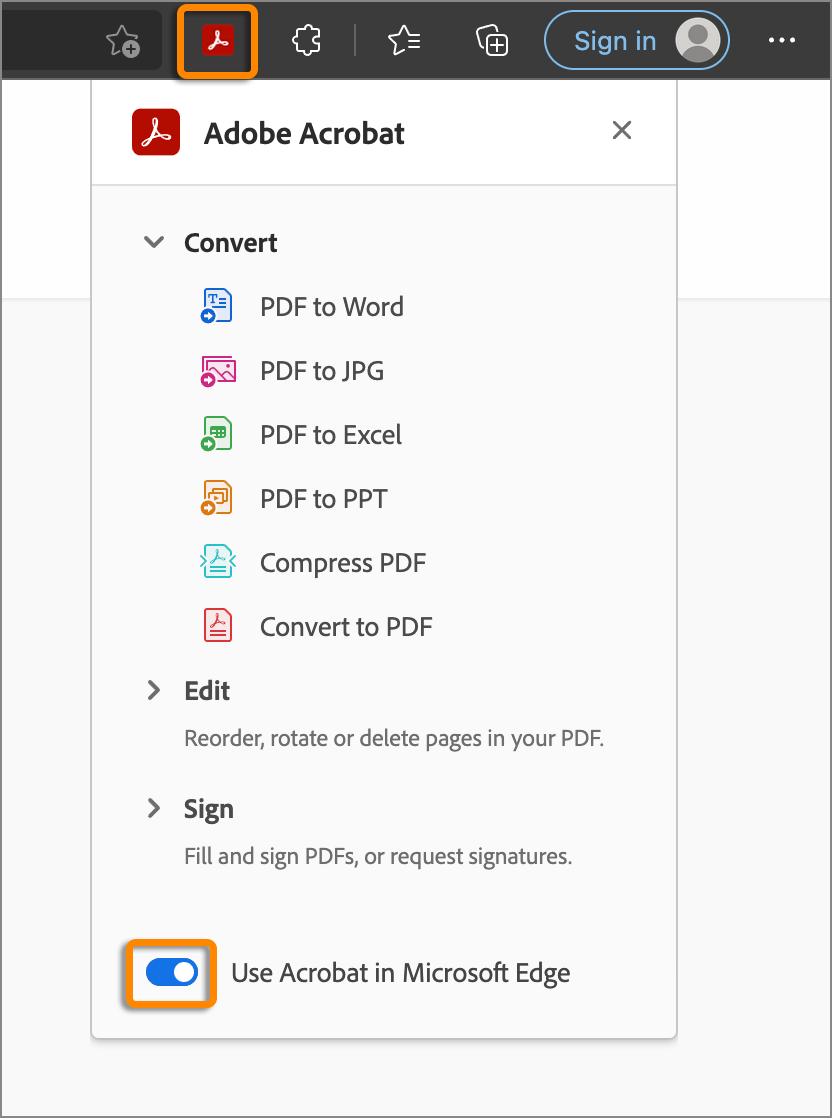Screen dimensions: 832x1118
Task: Click the Extensions puzzle icon
Action: 305,40
